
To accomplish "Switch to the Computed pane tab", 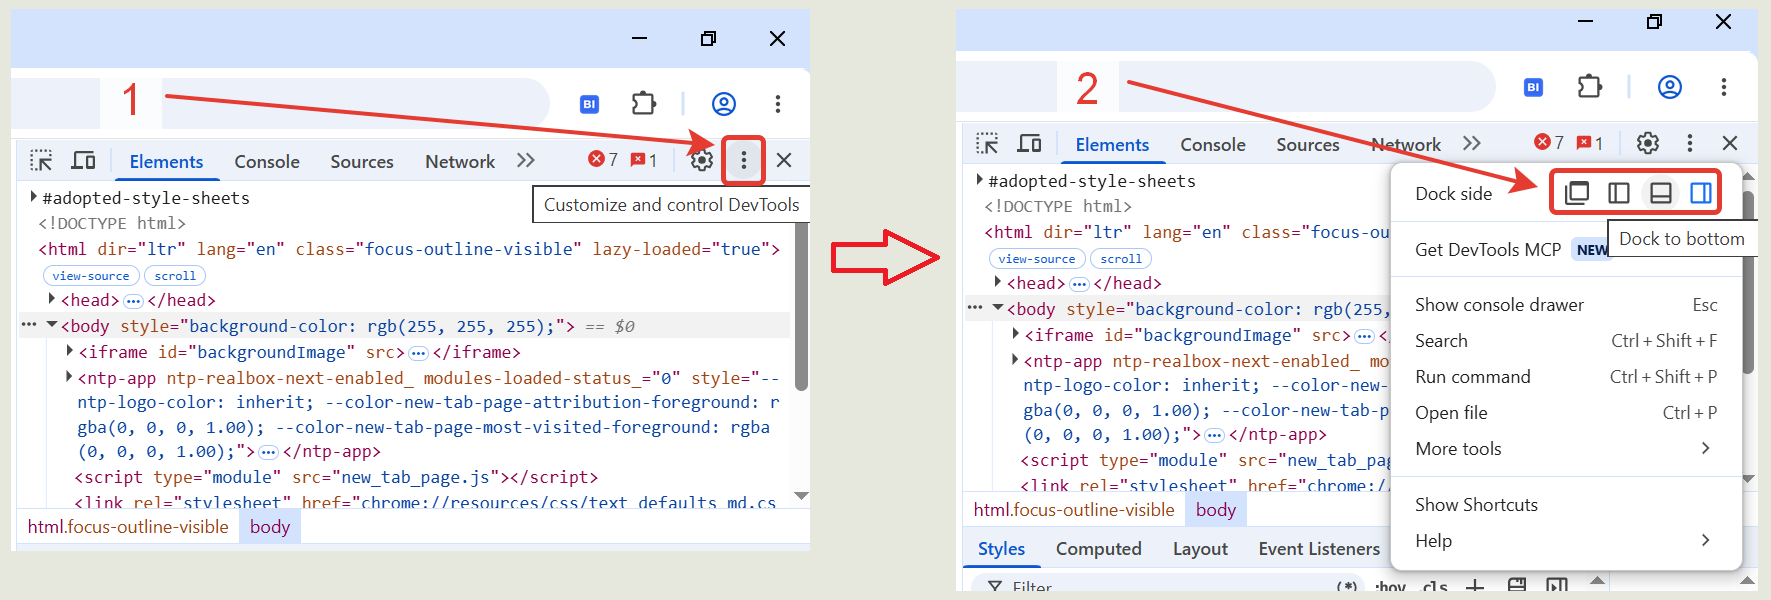I will (1098, 549).
